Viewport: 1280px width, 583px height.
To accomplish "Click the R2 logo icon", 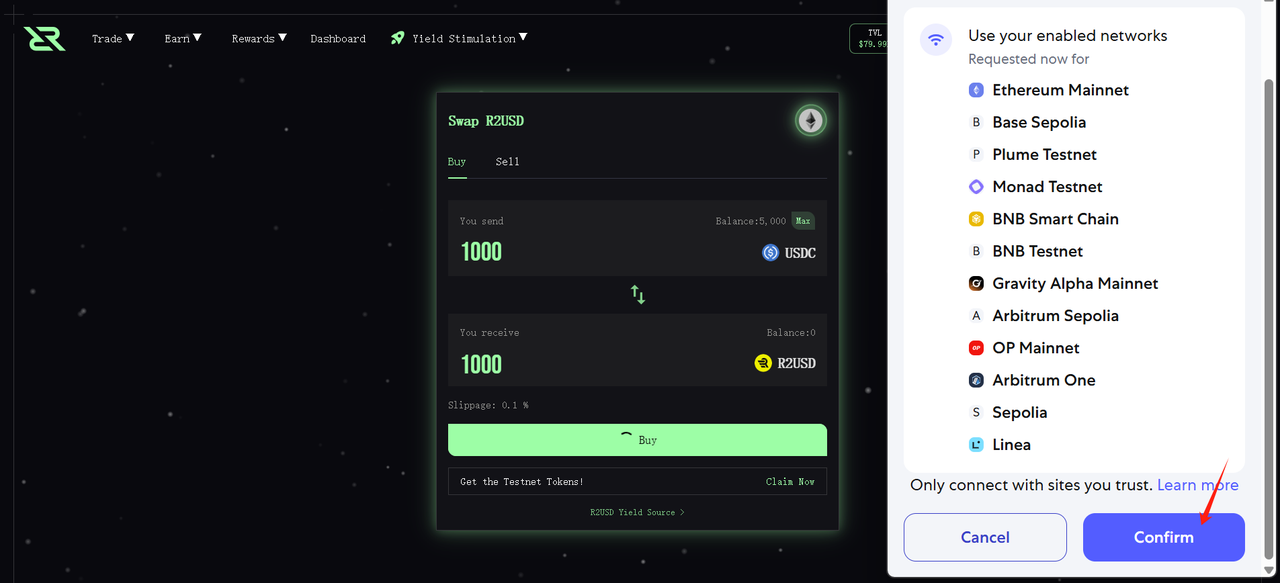I will 45,39.
